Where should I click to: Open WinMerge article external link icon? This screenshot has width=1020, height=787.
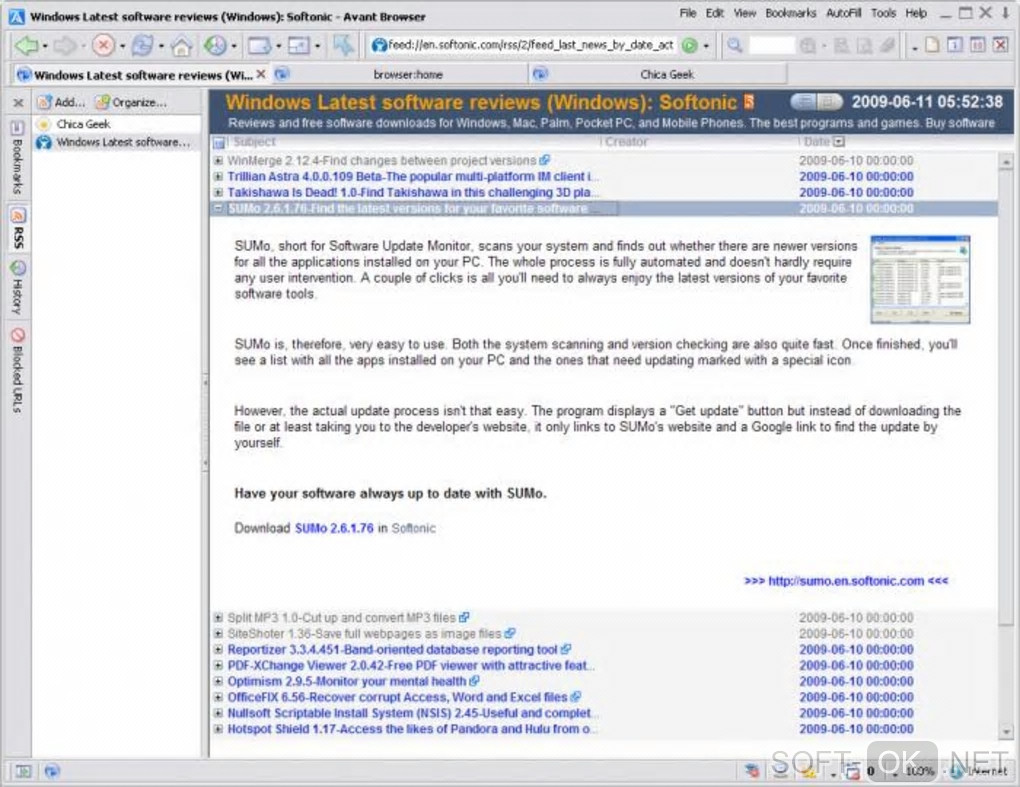tap(544, 160)
